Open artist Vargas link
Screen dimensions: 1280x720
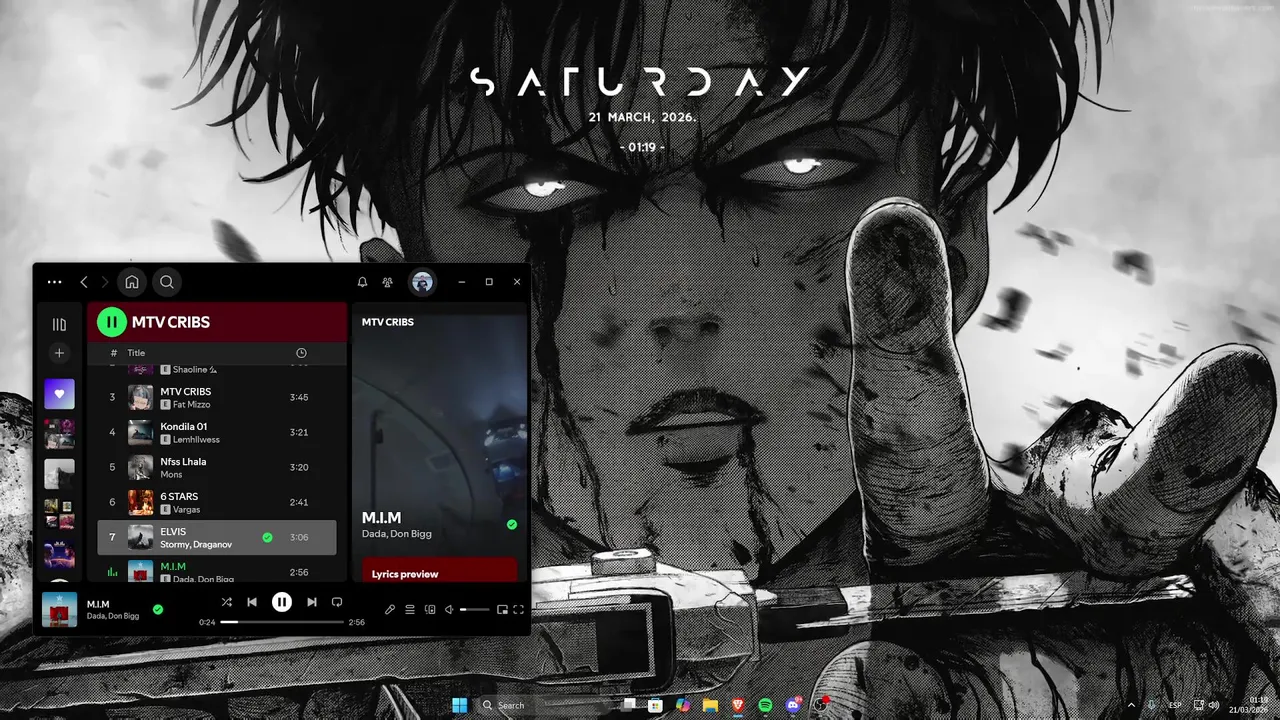(187, 509)
